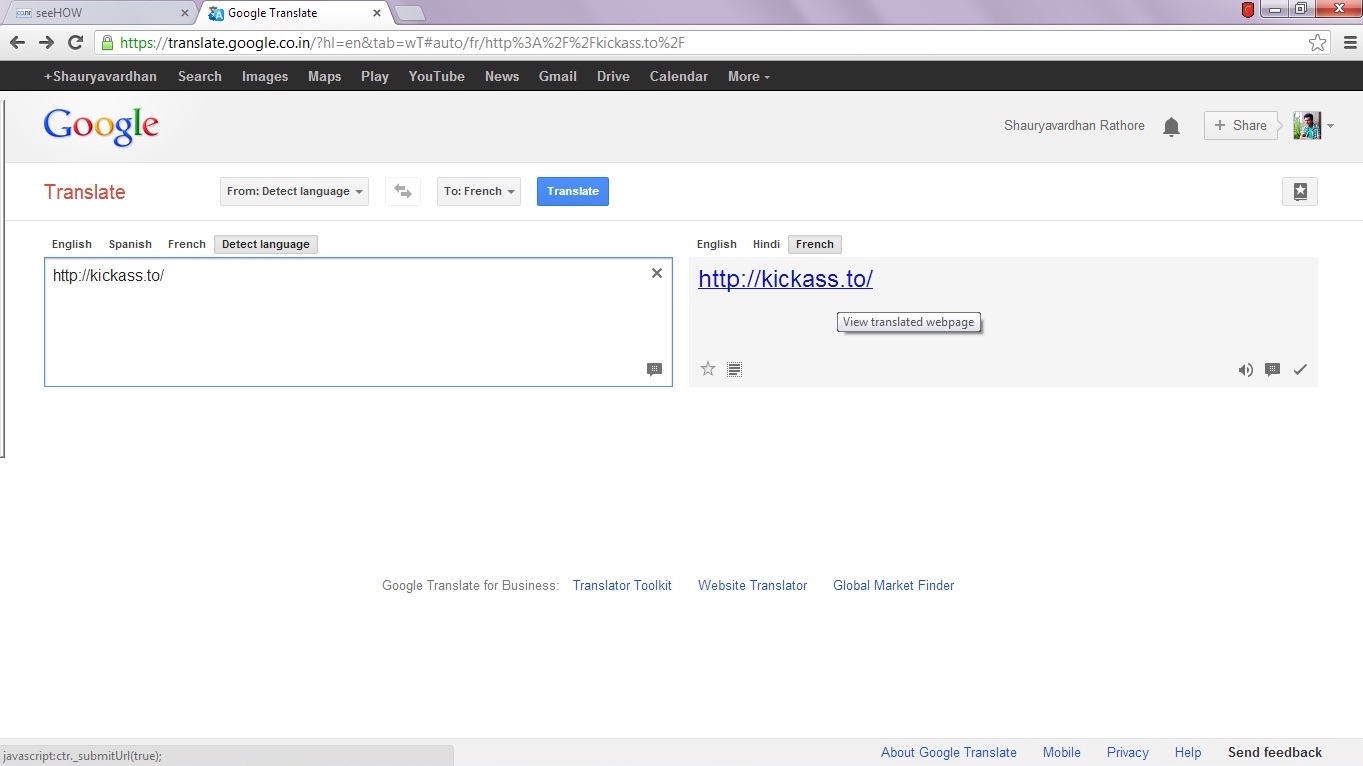Rate the translation with the checkmark icon
1363x766 pixels.
1300,369
